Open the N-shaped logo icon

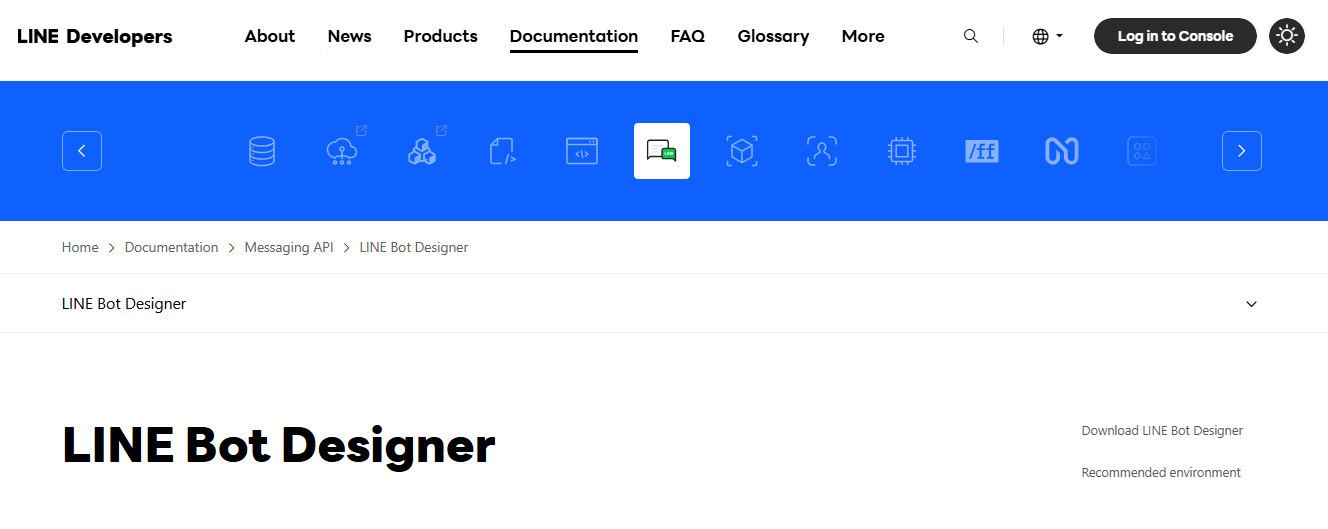click(x=1062, y=151)
